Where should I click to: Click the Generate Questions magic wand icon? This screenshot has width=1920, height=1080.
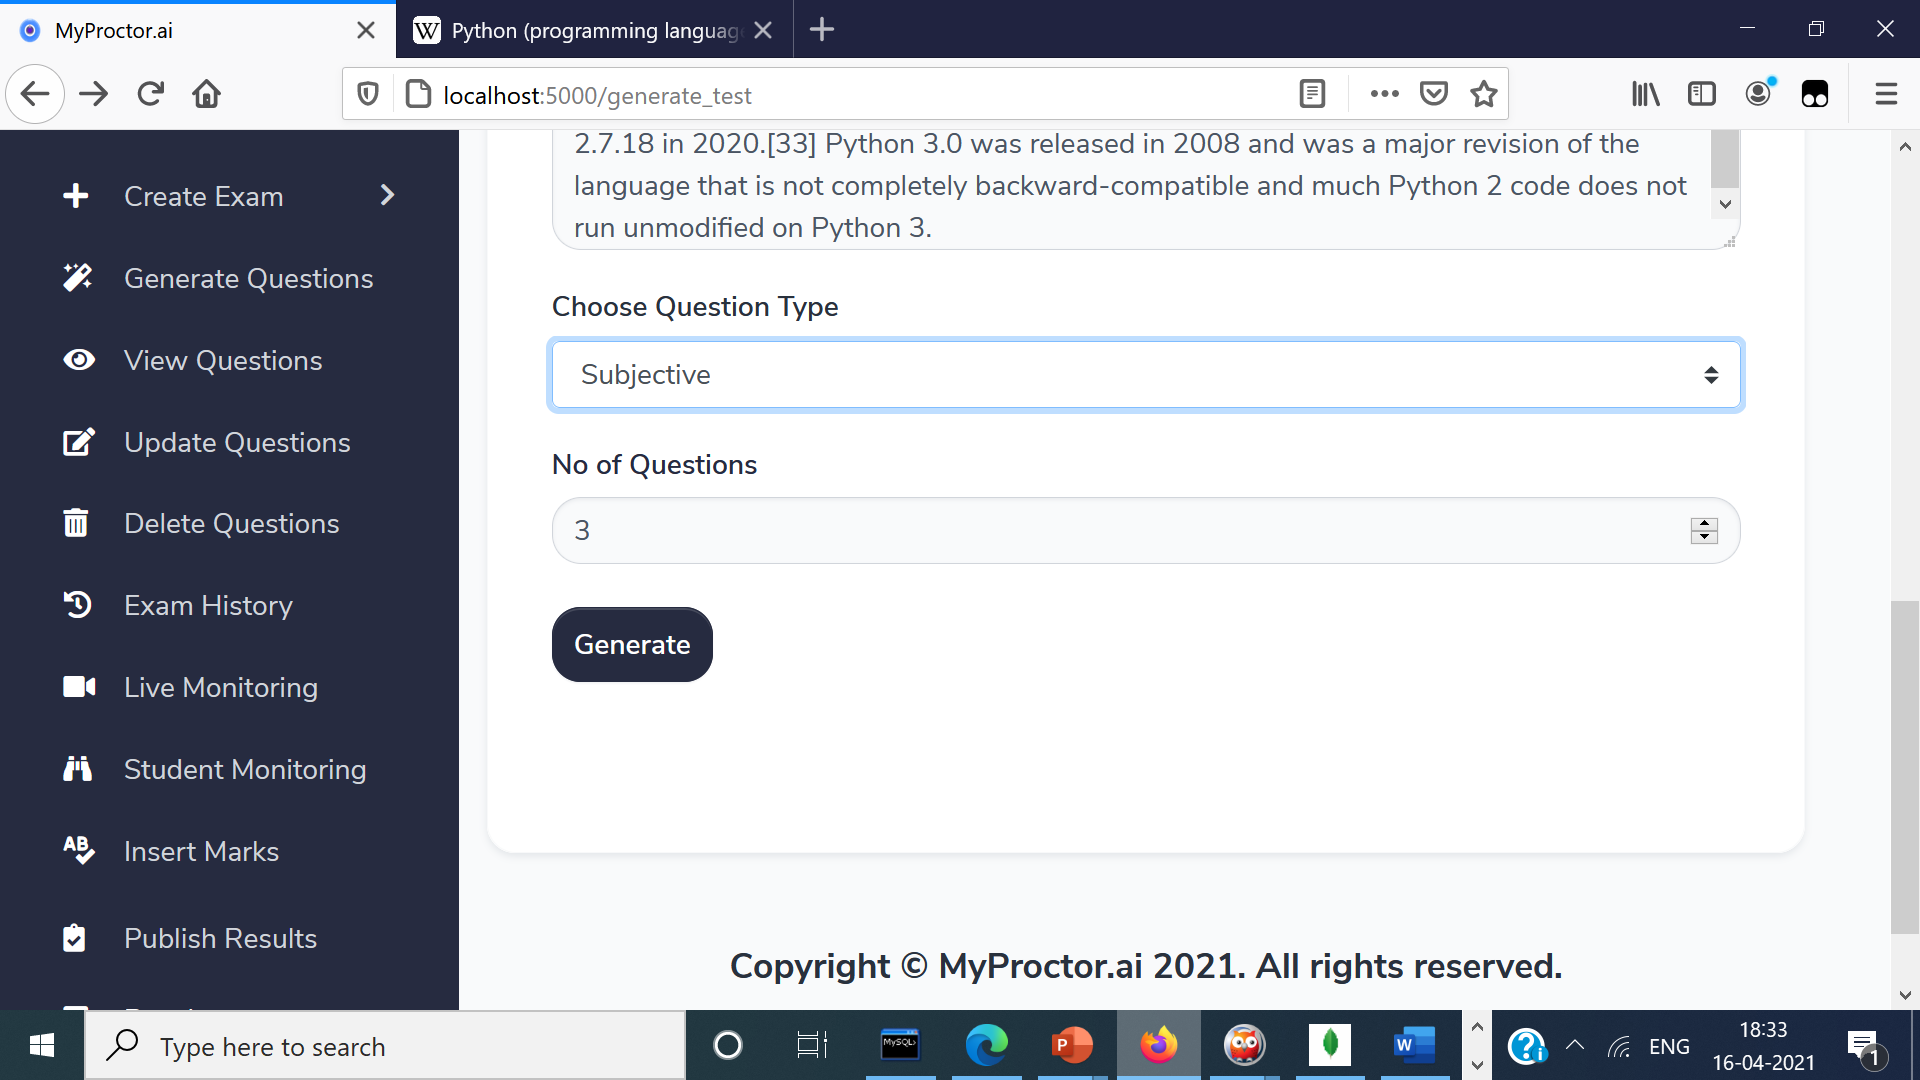(x=77, y=278)
